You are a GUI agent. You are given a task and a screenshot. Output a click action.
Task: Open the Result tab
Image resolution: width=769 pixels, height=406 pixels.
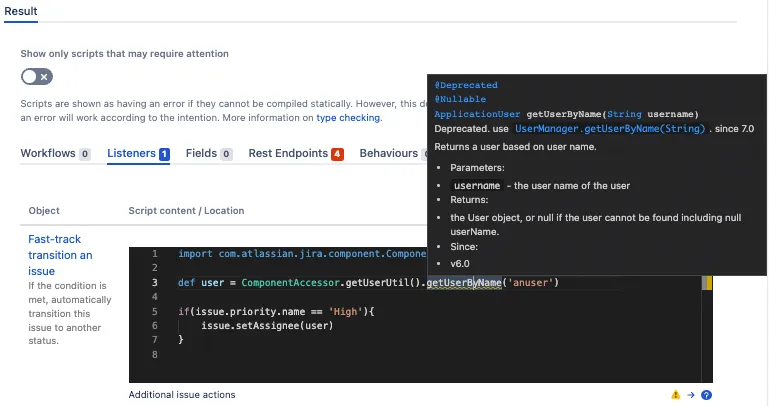pos(21,11)
